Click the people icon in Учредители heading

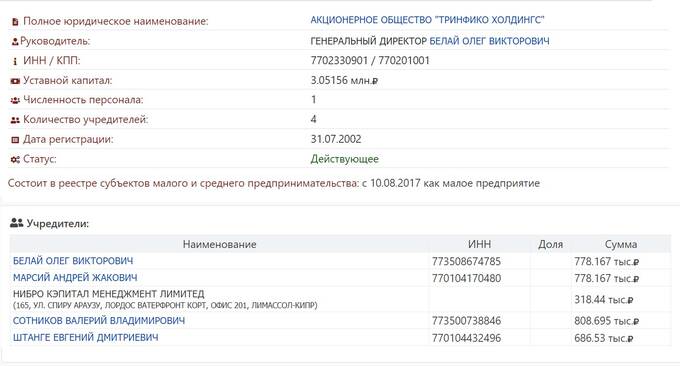click(x=16, y=223)
